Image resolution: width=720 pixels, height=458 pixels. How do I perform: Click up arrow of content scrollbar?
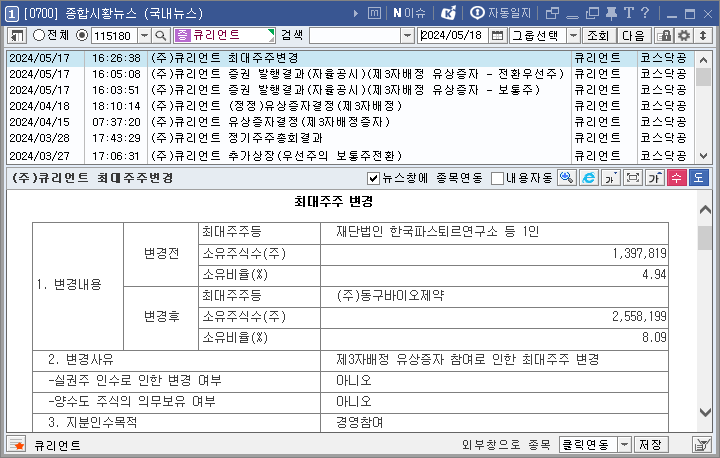705,209
